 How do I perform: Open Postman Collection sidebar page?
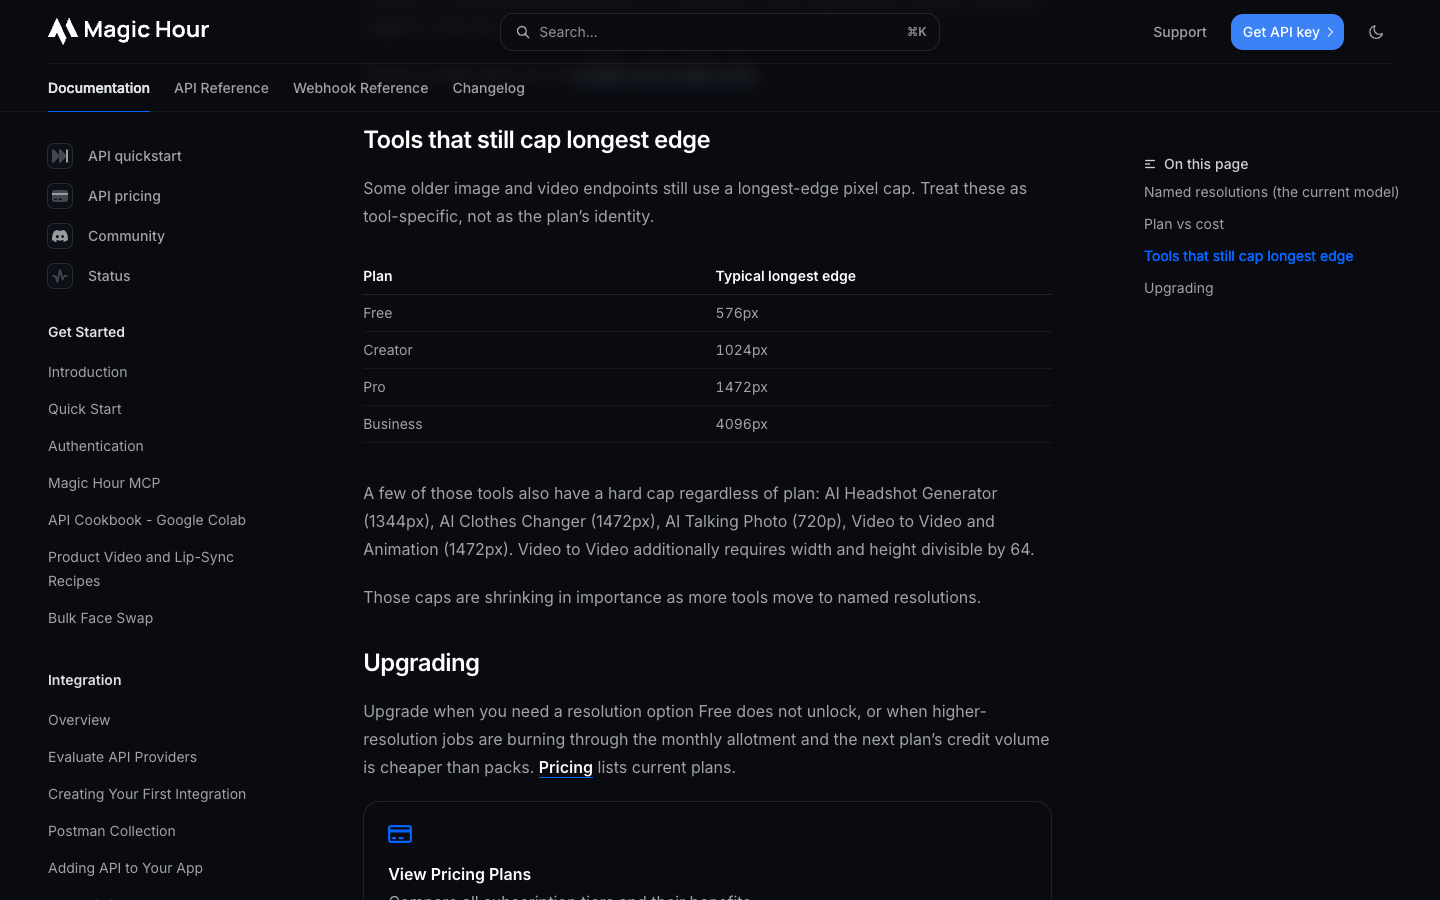pos(112,831)
